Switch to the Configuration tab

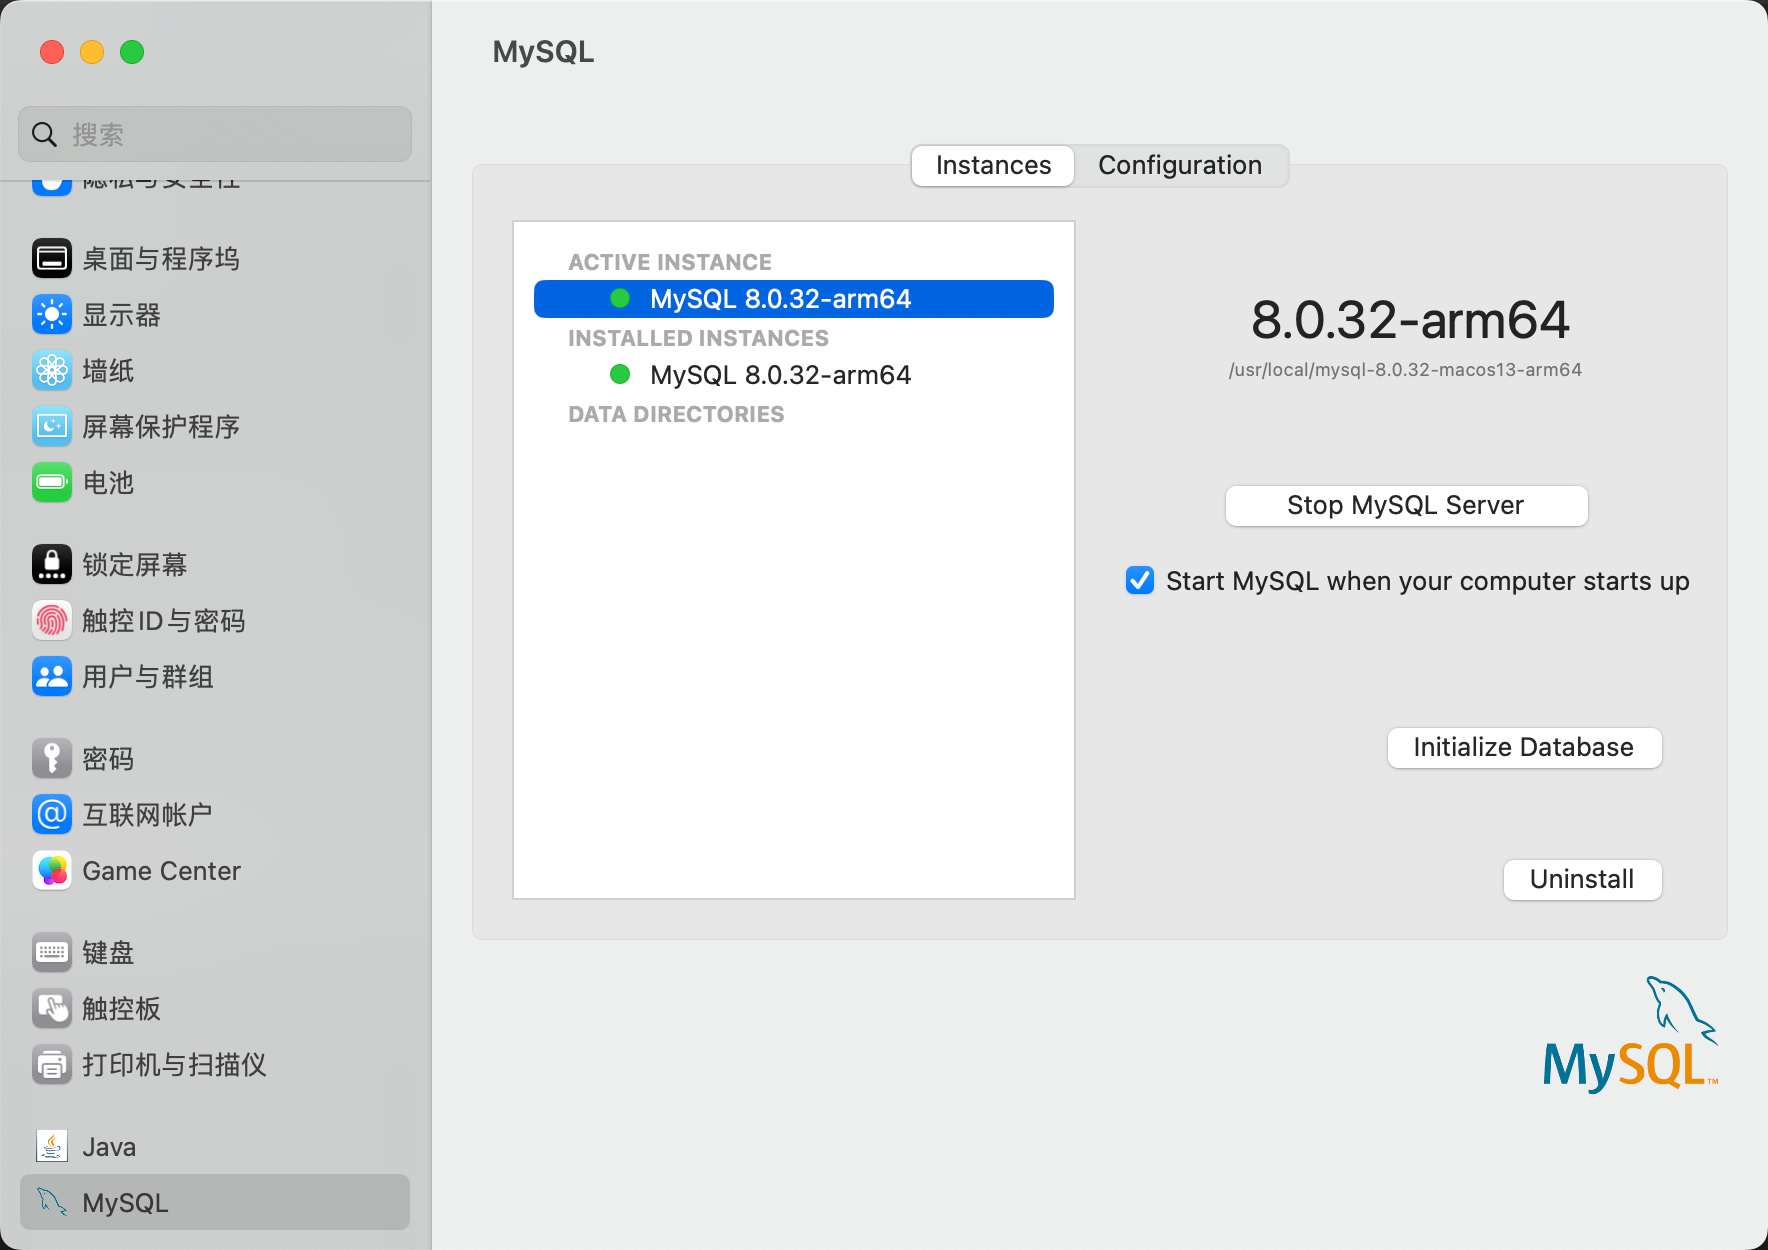coord(1180,165)
